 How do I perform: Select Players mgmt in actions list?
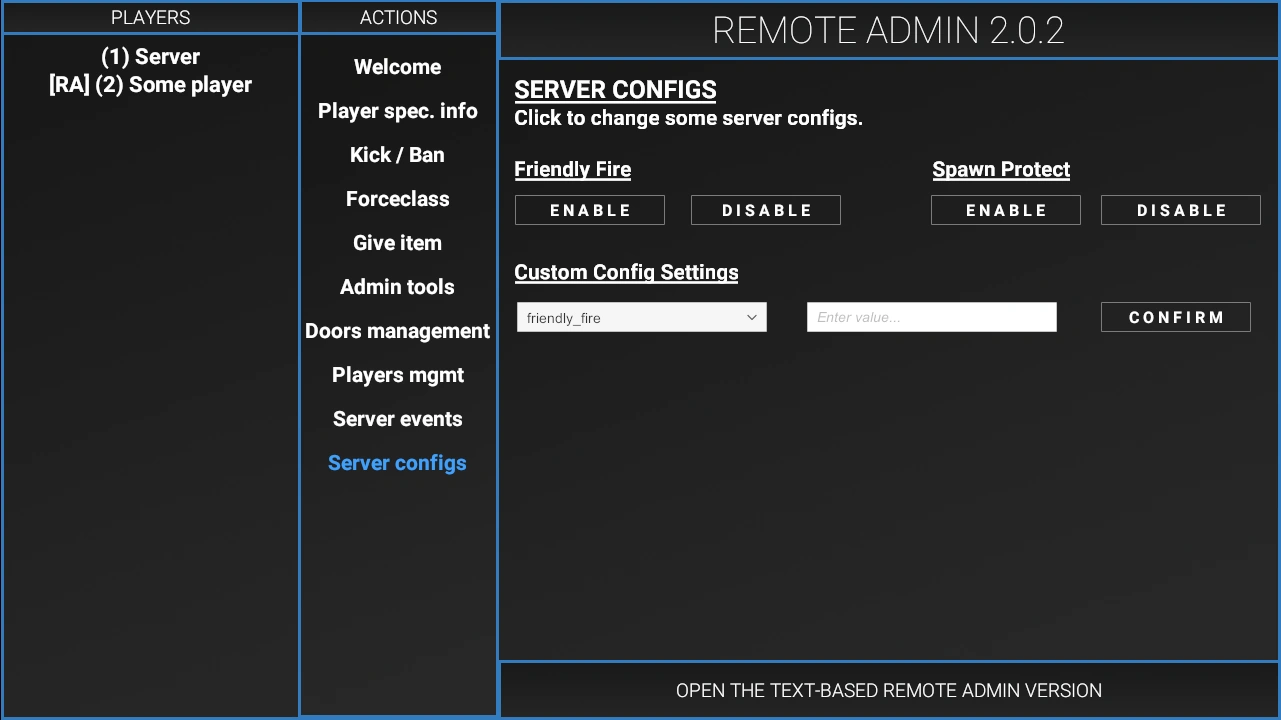[397, 375]
